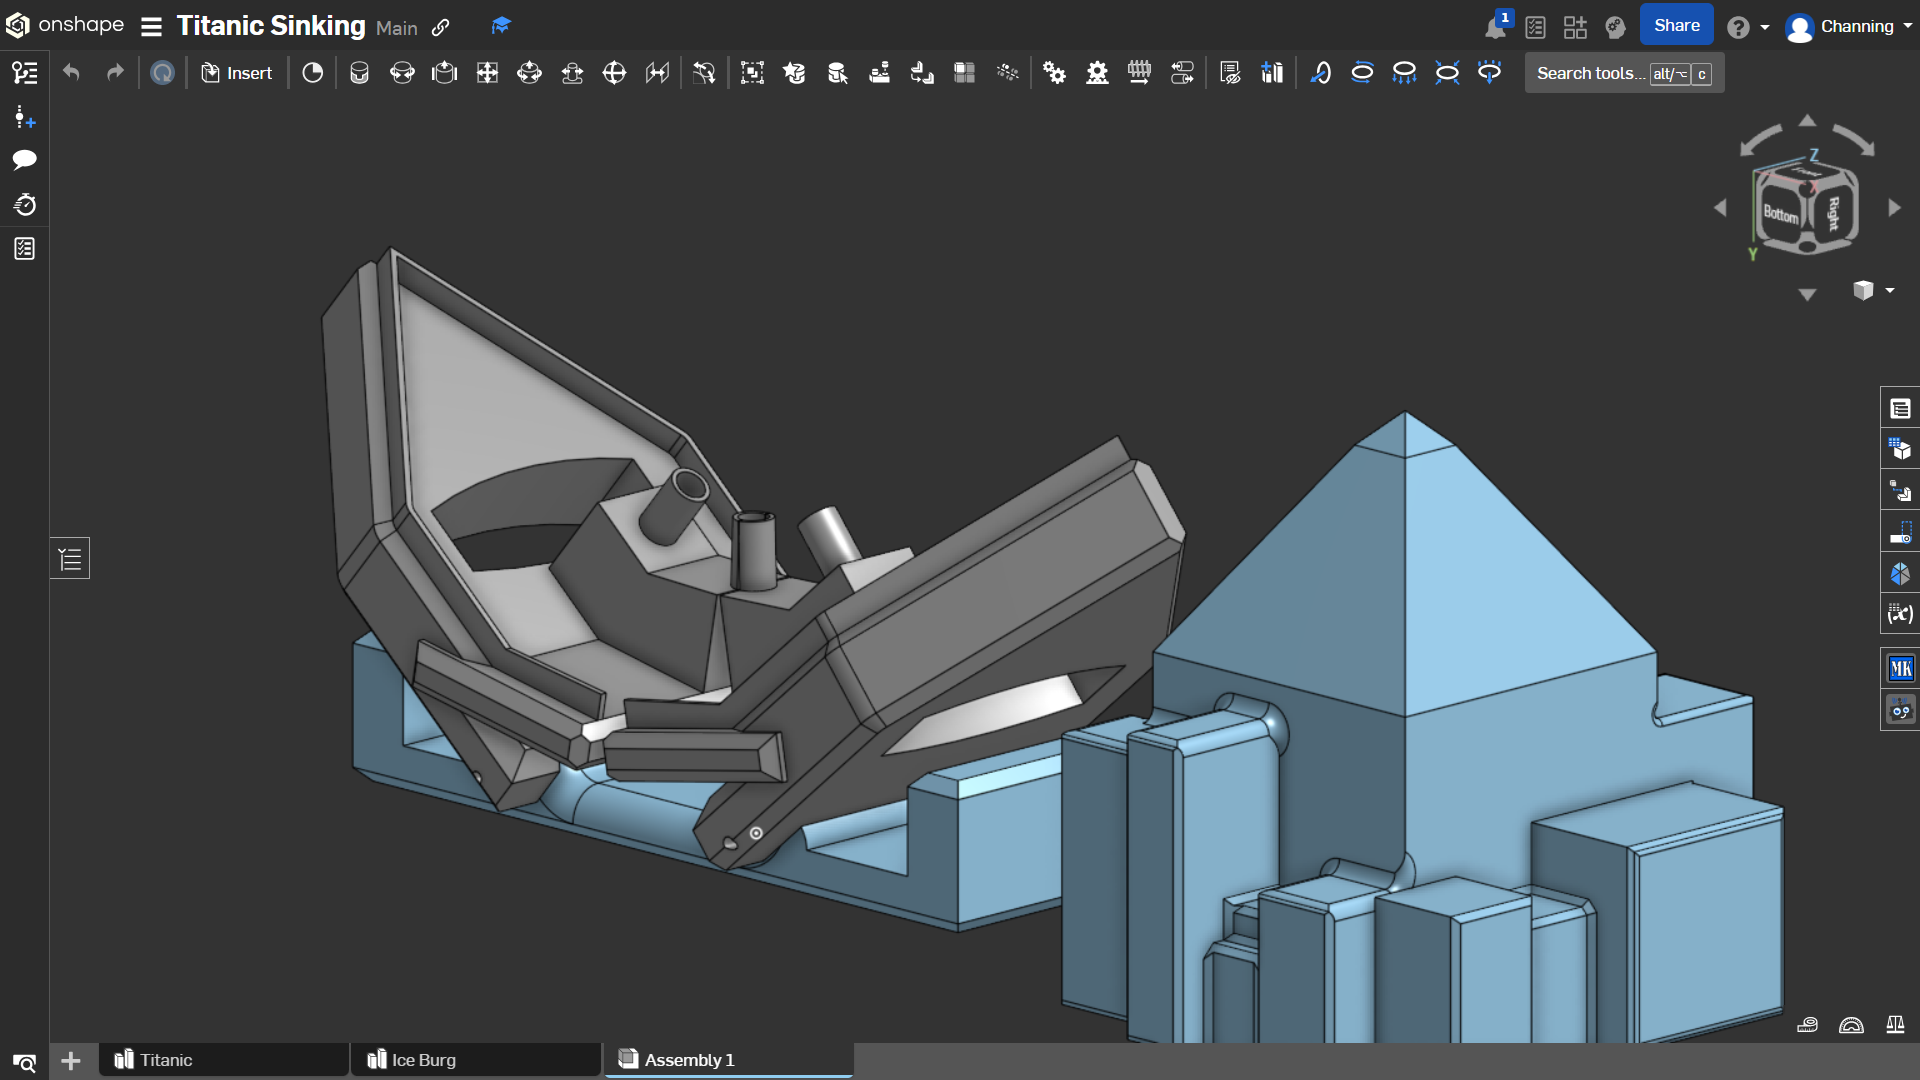The height and width of the screenshot is (1080, 1920).
Task: Open the notifications bell
Action: 1495,27
